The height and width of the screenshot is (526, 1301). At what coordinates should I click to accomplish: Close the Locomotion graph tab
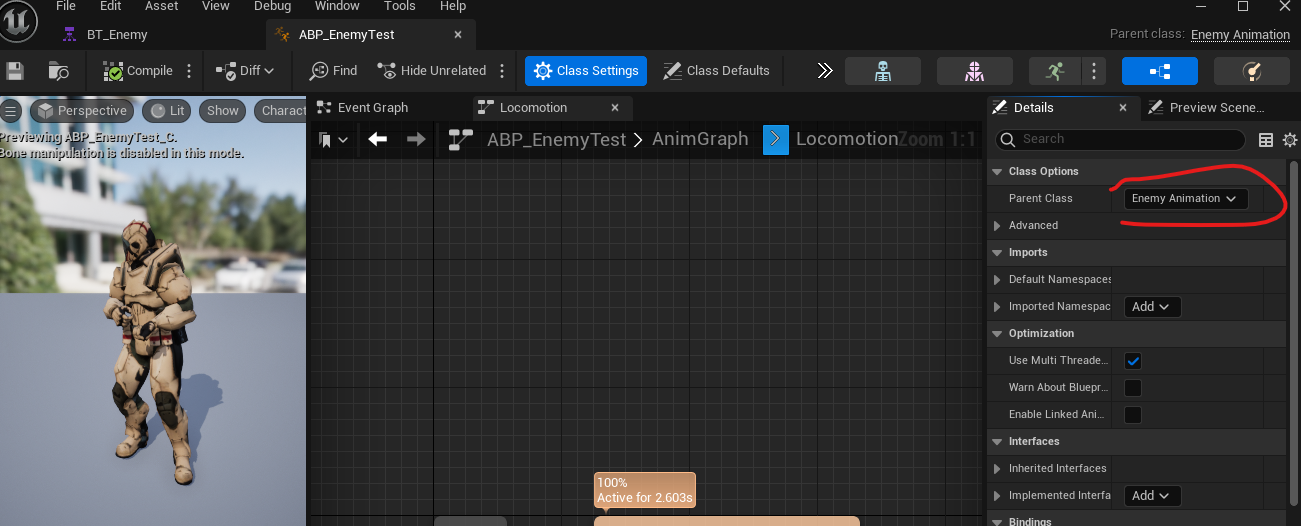[x=615, y=108]
